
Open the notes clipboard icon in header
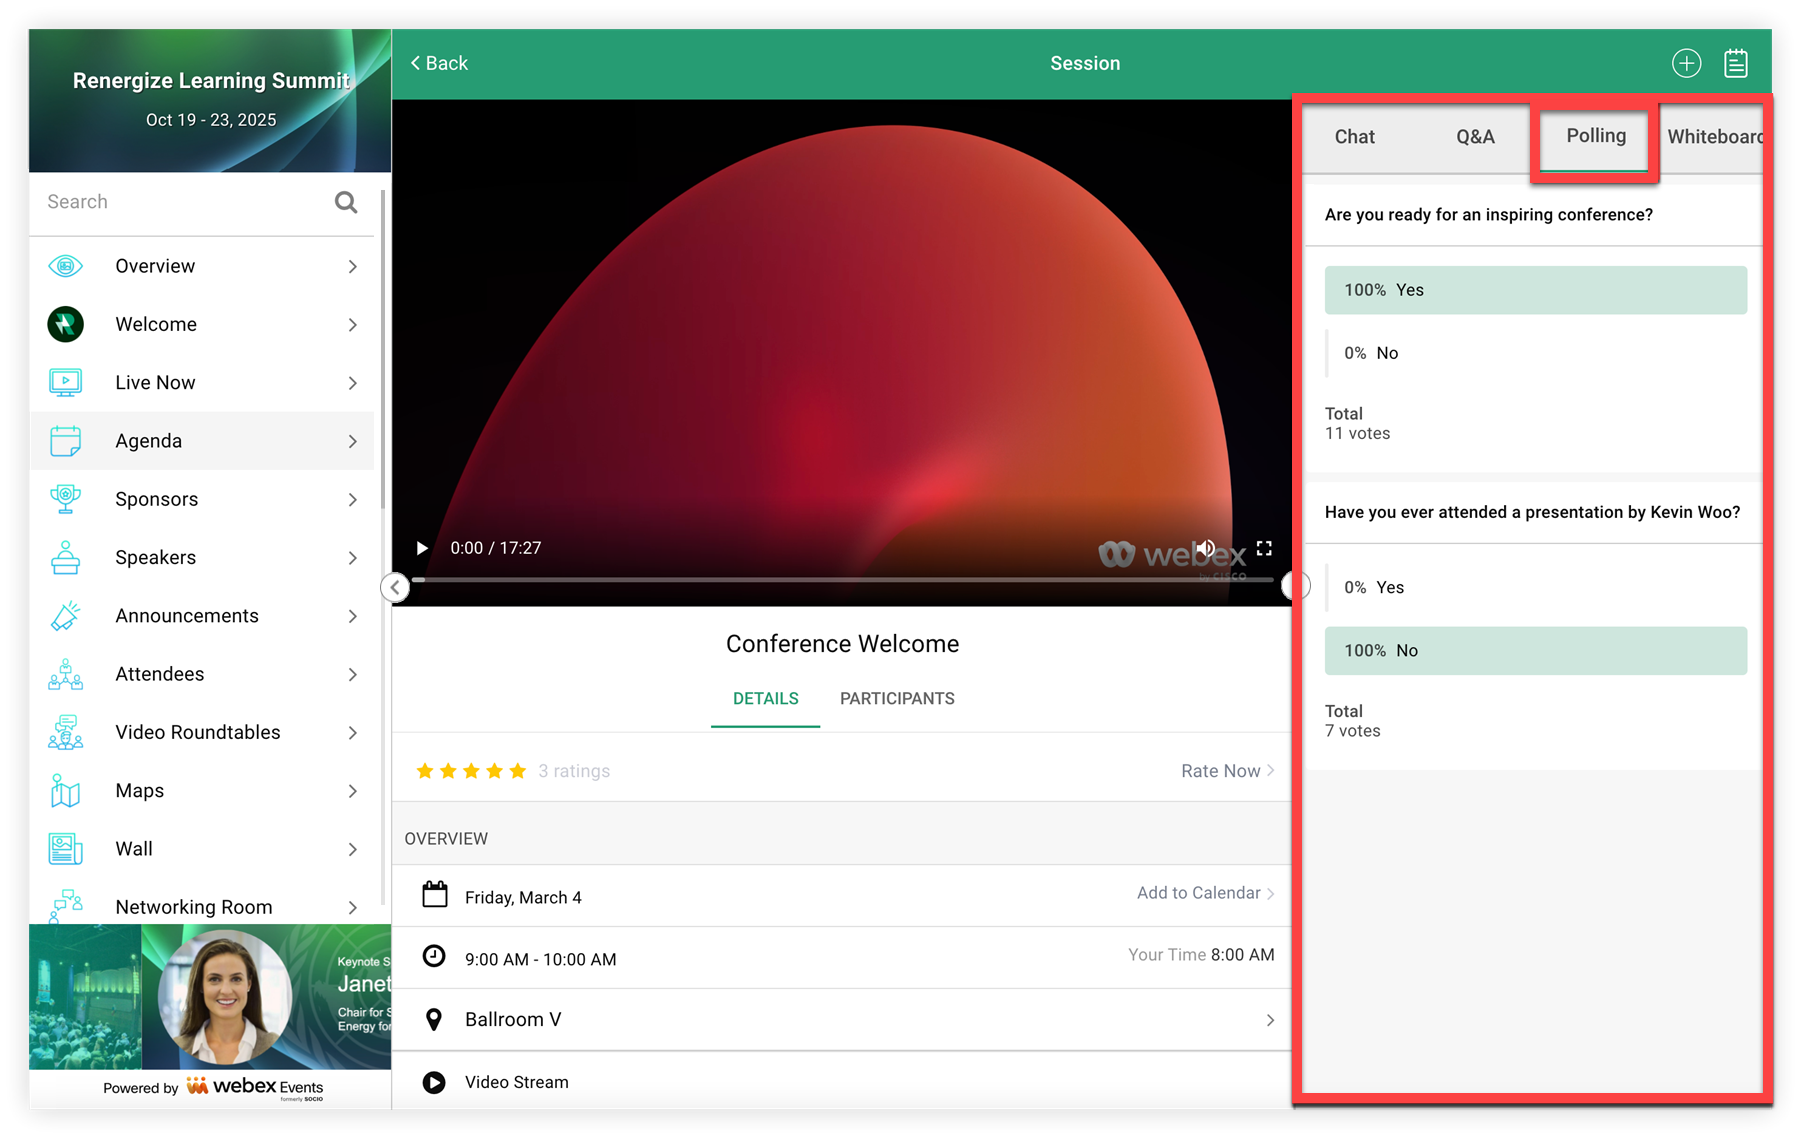pyautogui.click(x=1736, y=63)
